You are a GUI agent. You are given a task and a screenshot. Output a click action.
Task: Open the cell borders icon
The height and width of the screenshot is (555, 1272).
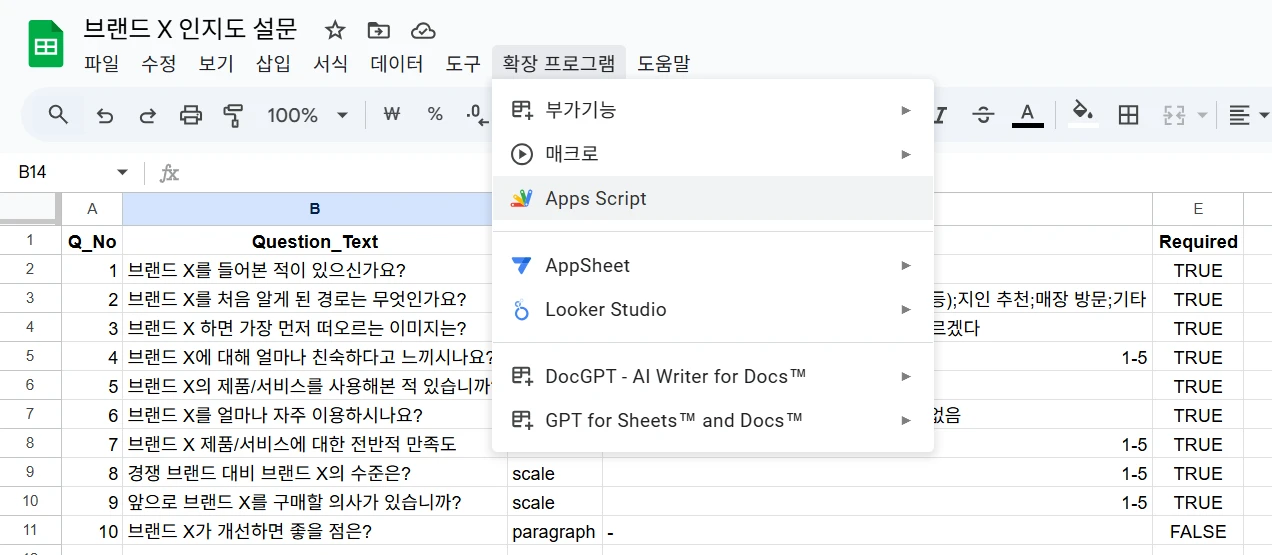point(1128,115)
